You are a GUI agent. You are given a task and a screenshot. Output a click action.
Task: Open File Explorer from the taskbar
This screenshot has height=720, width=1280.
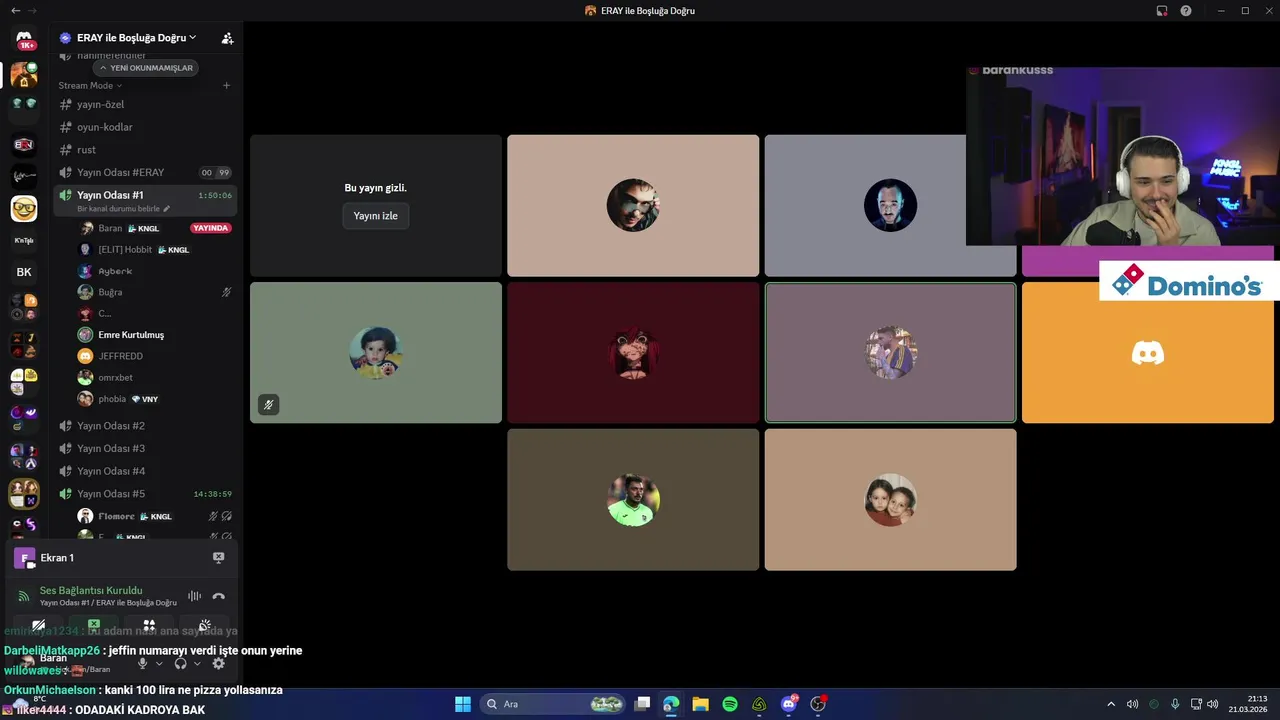[700, 704]
